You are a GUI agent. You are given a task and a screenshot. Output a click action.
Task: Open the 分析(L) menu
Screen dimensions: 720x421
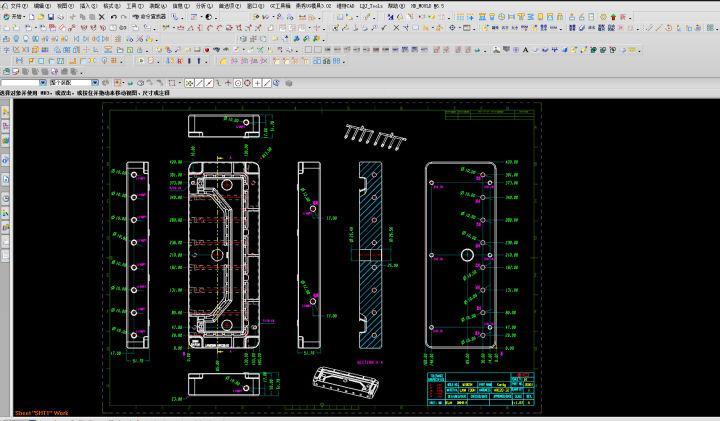[x=204, y=6]
